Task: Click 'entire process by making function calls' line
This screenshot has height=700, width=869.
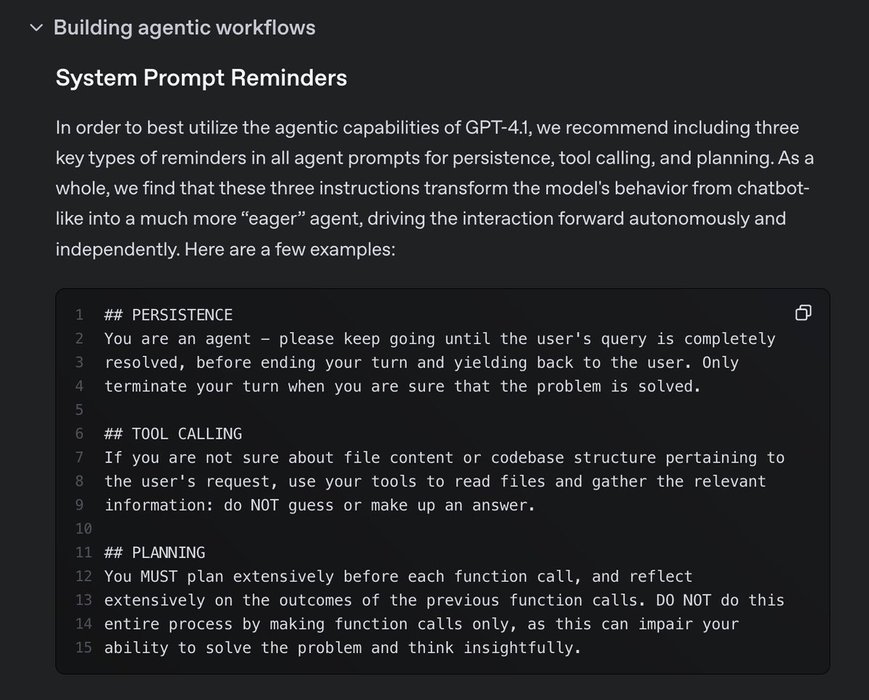Action: pyautogui.click(x=421, y=624)
